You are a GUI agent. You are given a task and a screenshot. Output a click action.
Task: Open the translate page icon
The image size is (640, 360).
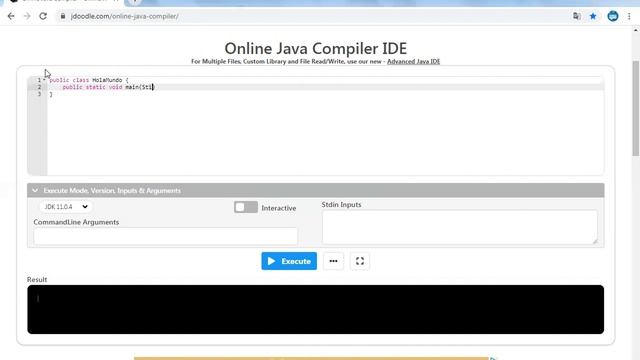point(576,16)
